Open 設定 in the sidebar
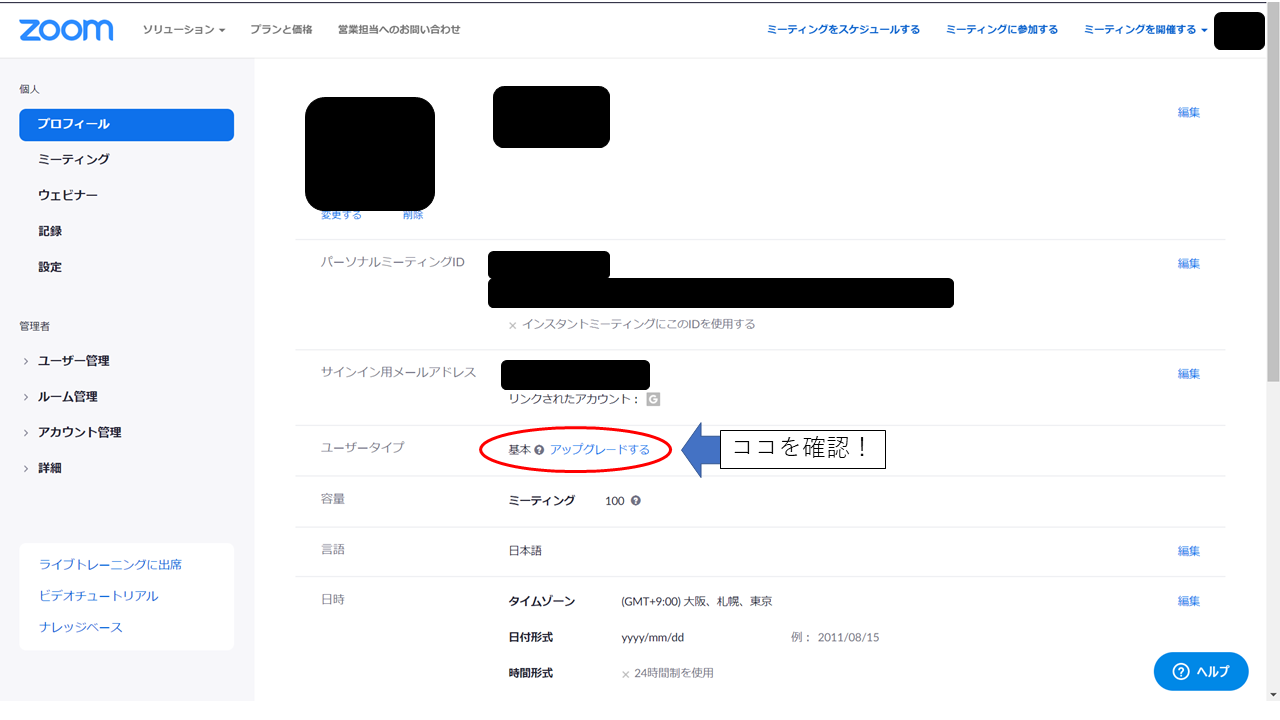 pos(50,267)
